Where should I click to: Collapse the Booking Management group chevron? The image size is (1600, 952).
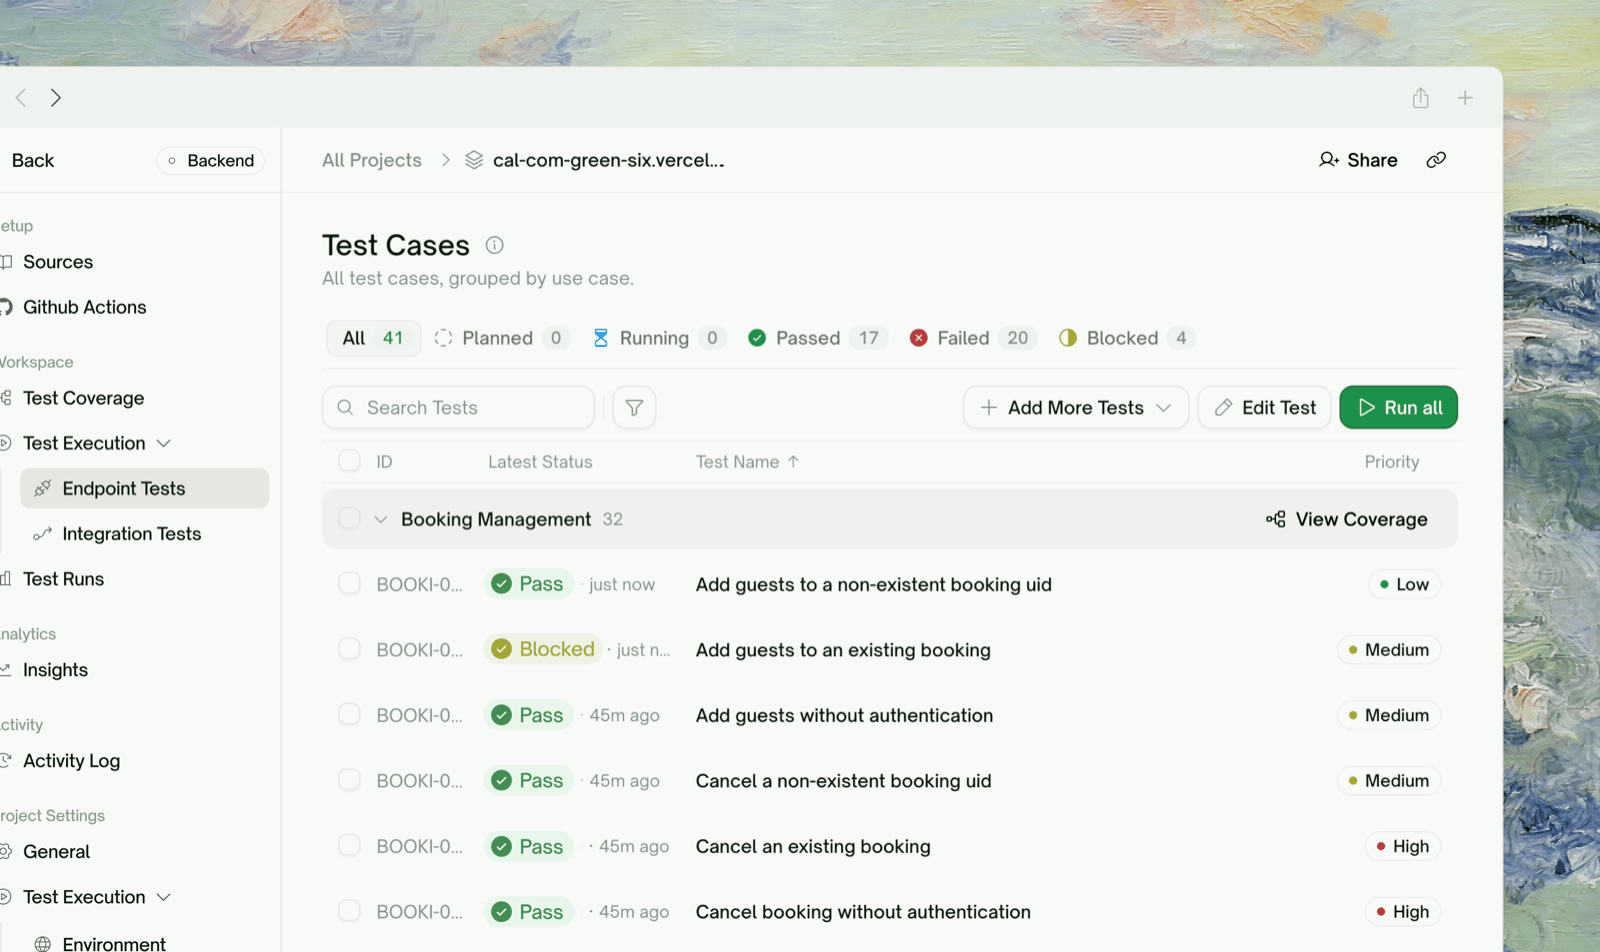click(380, 519)
